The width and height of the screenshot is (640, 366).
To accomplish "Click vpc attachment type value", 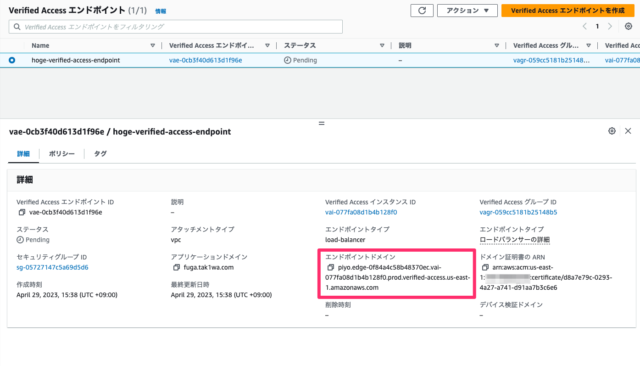I will 176,240.
